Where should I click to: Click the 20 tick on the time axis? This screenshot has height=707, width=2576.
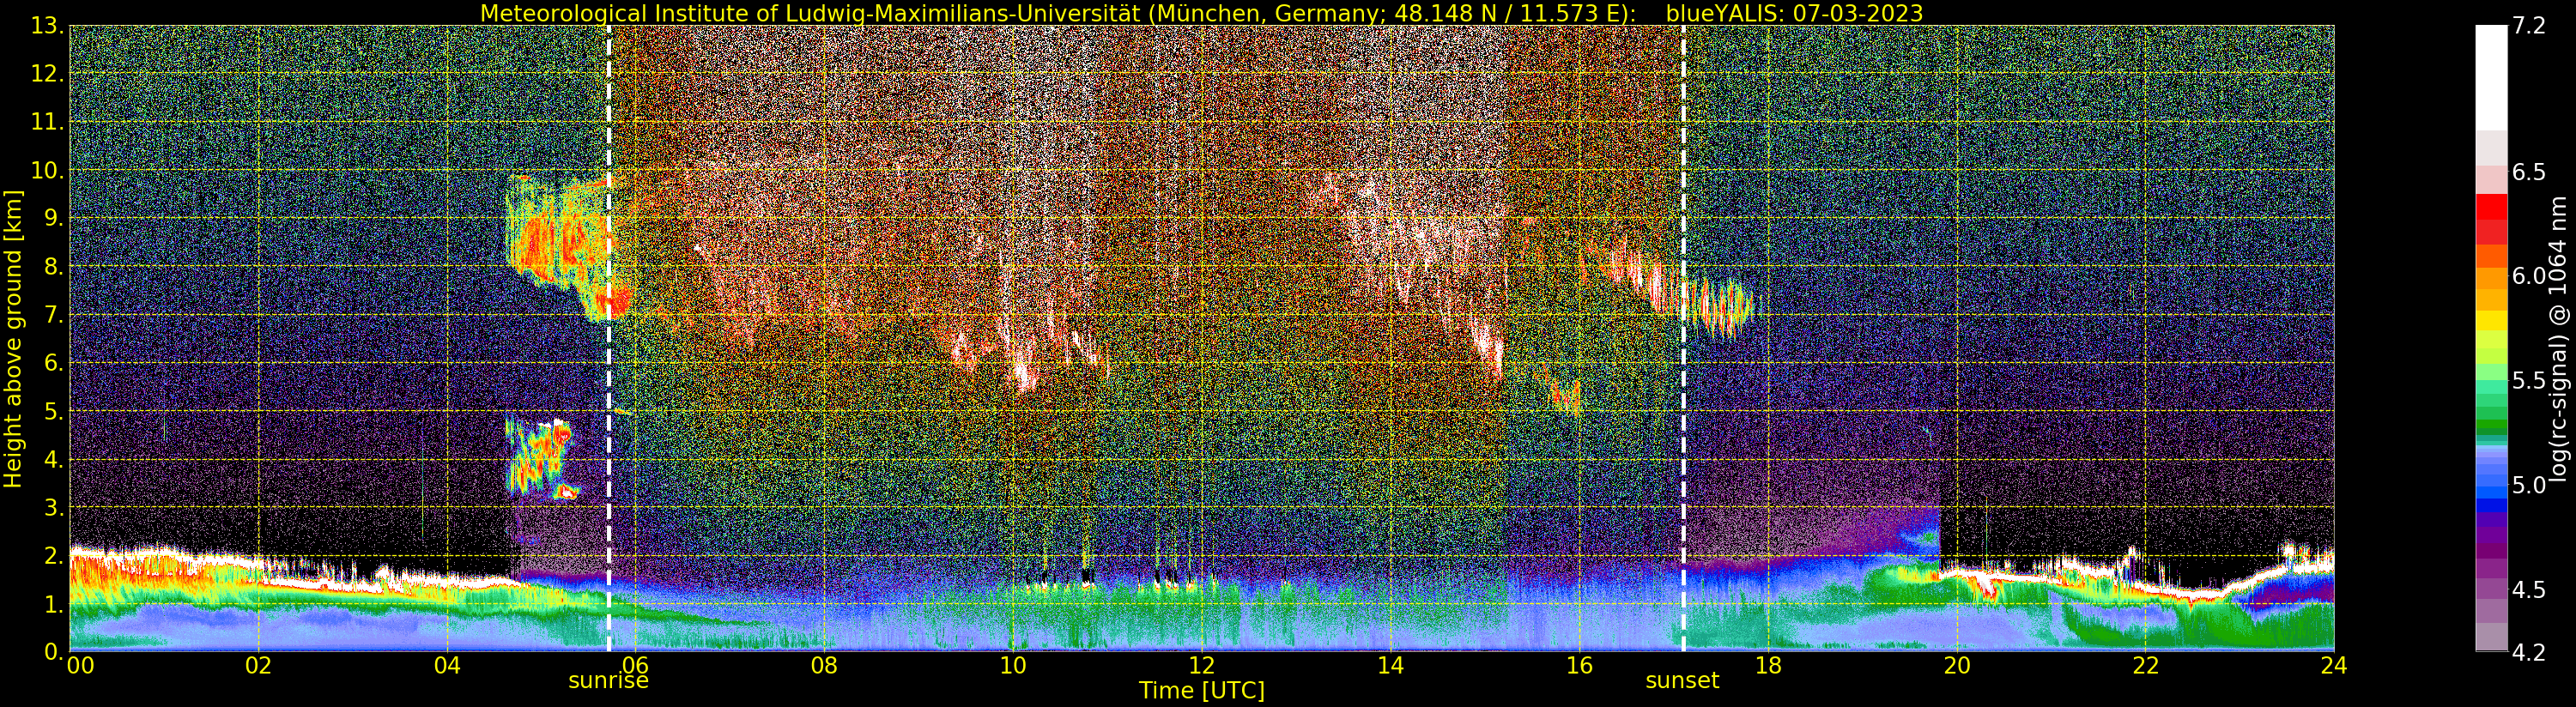[1956, 666]
